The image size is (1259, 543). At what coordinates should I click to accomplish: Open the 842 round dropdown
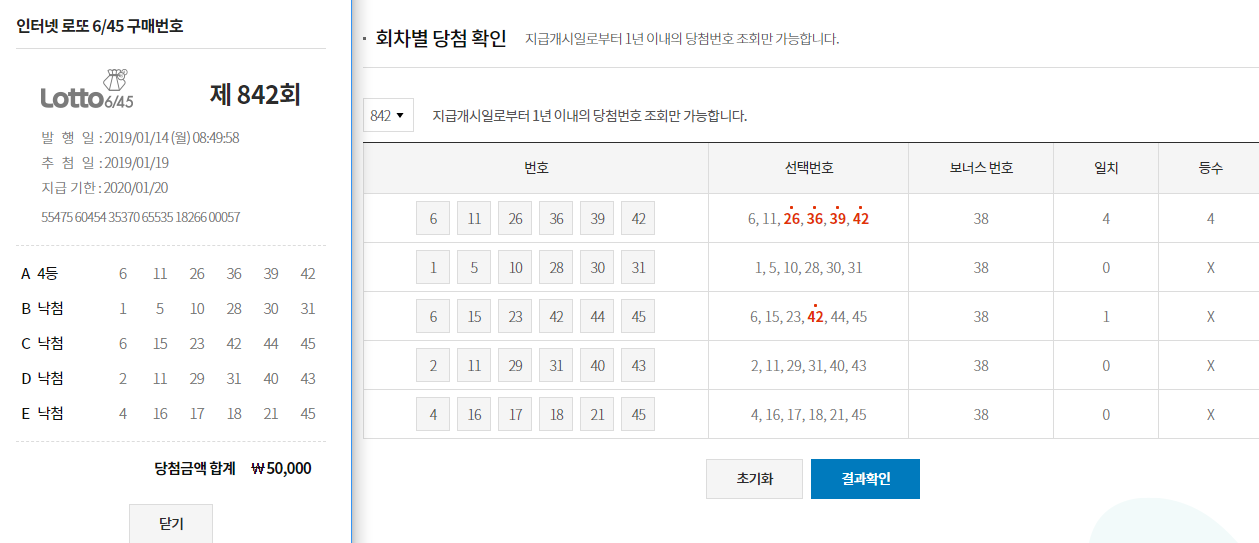click(x=388, y=115)
